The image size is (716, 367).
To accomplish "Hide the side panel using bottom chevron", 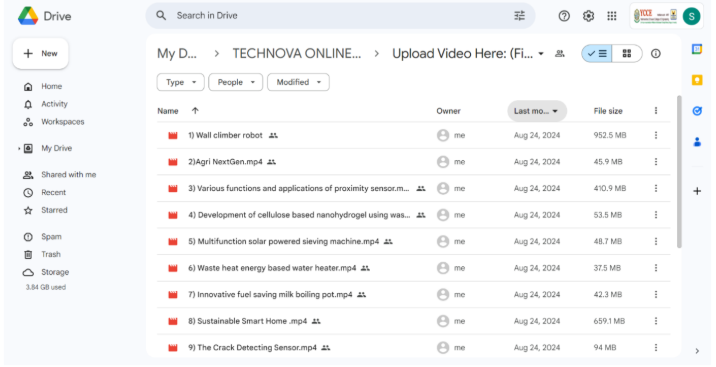I will point(697,351).
